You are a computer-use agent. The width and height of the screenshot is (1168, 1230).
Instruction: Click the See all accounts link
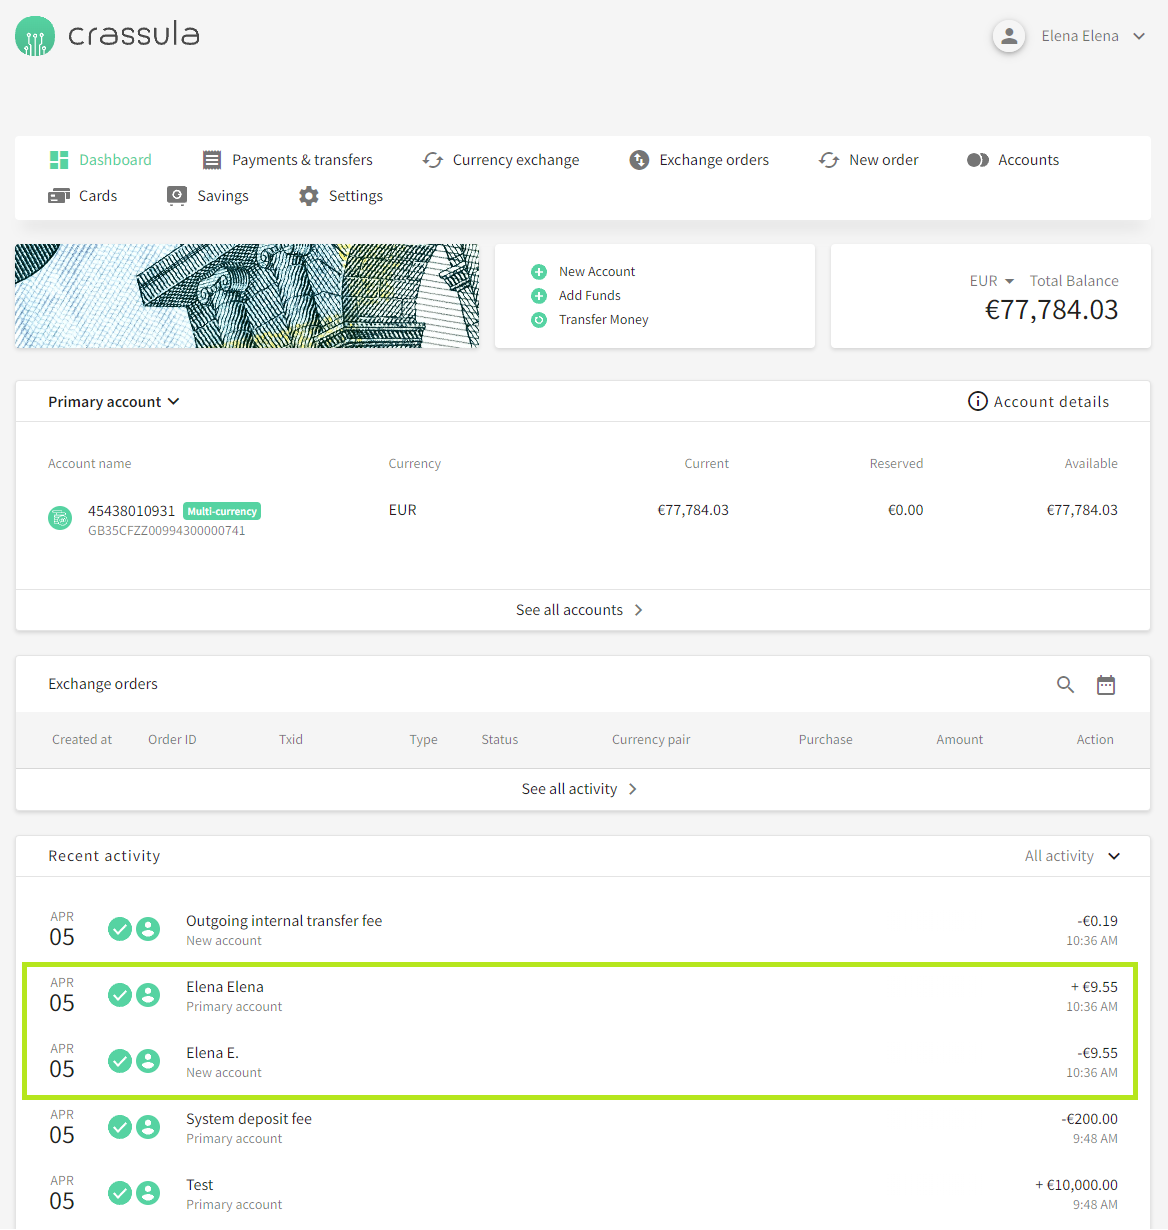pyautogui.click(x=579, y=610)
